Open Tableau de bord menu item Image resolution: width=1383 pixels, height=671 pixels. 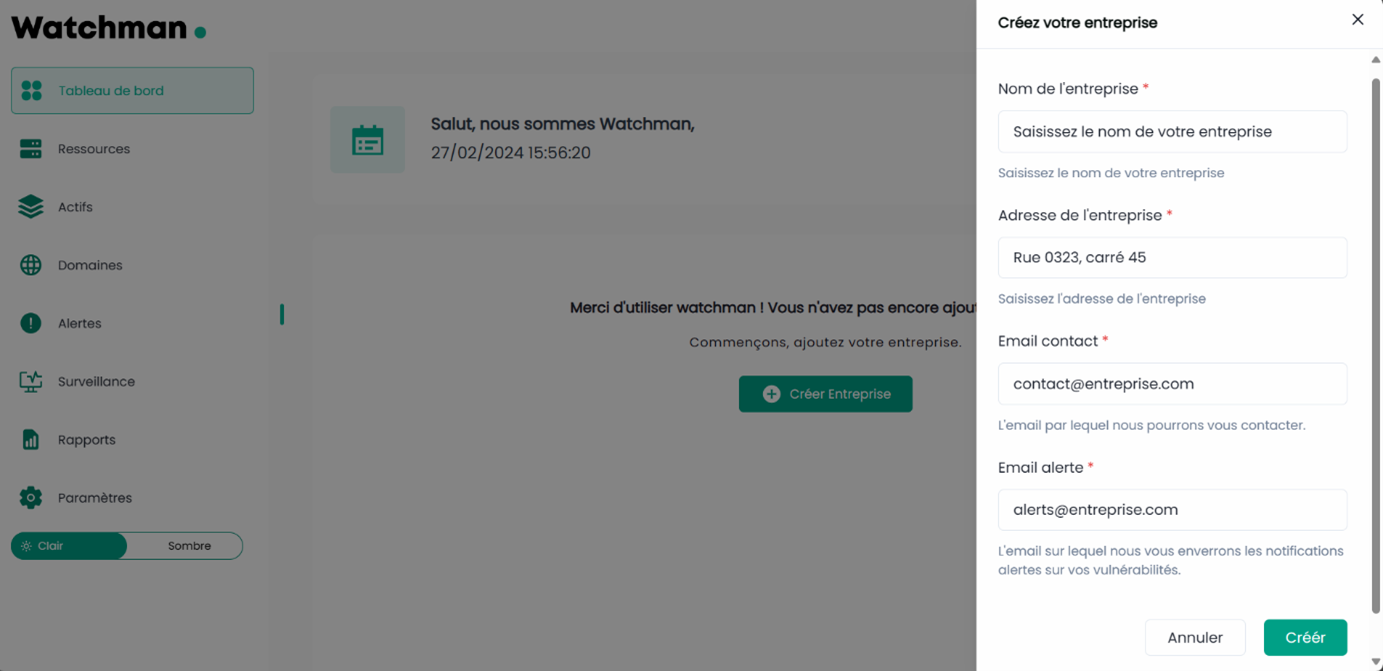[132, 91]
